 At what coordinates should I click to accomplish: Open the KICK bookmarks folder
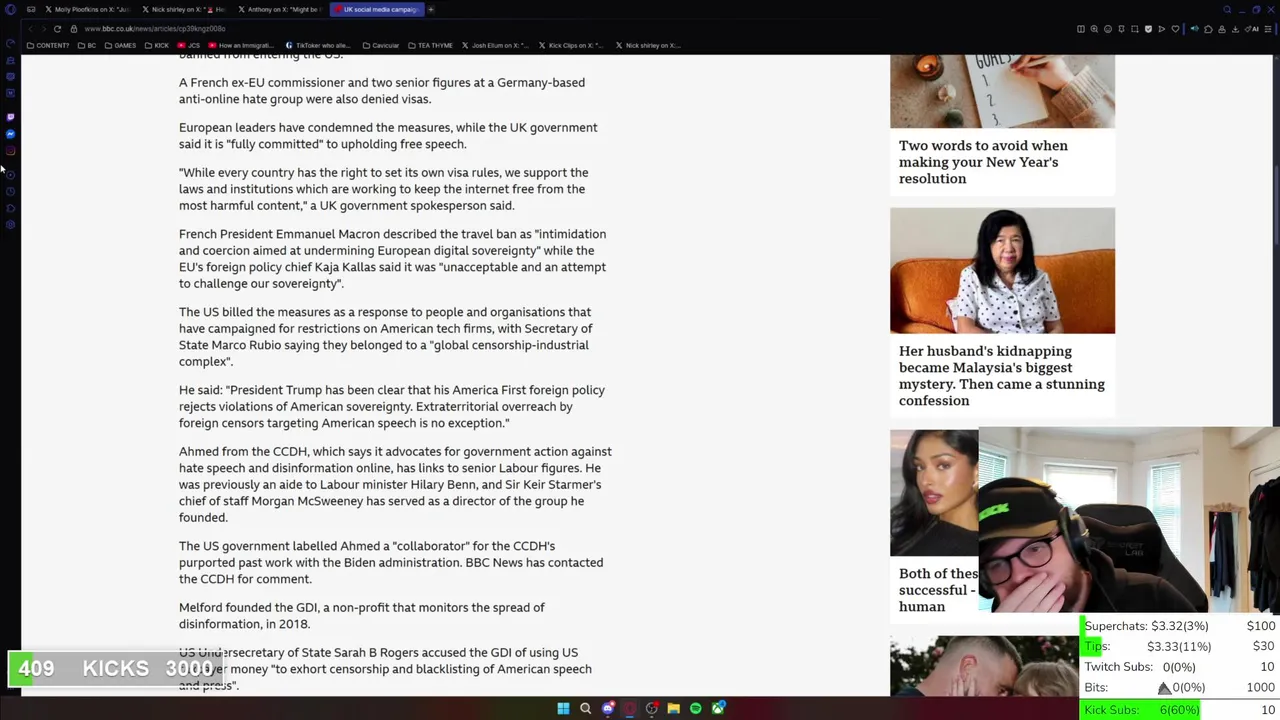[x=157, y=45]
